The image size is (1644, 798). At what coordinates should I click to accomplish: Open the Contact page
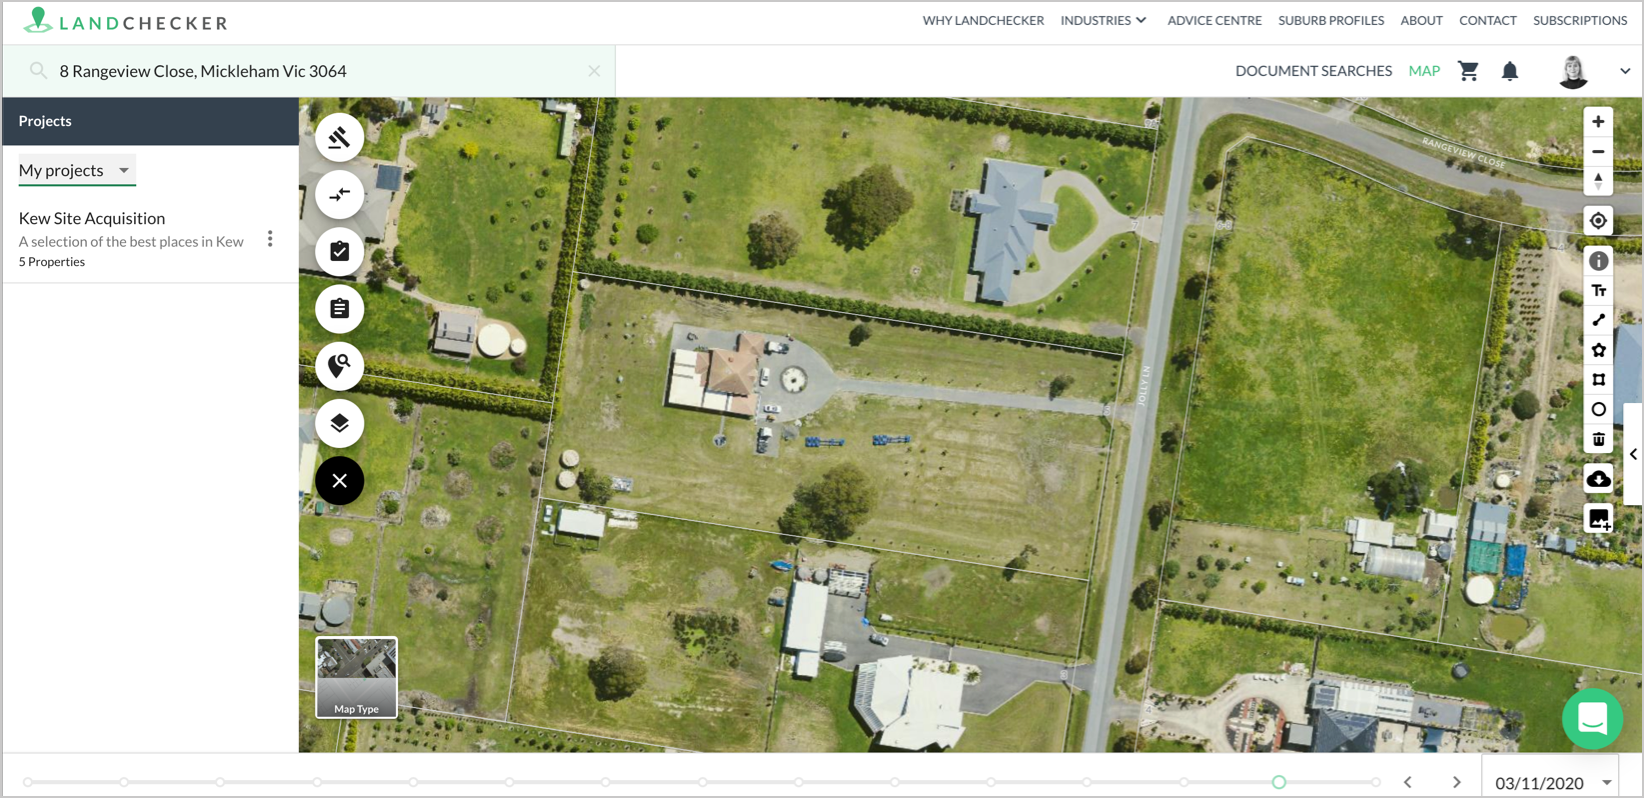click(1487, 20)
